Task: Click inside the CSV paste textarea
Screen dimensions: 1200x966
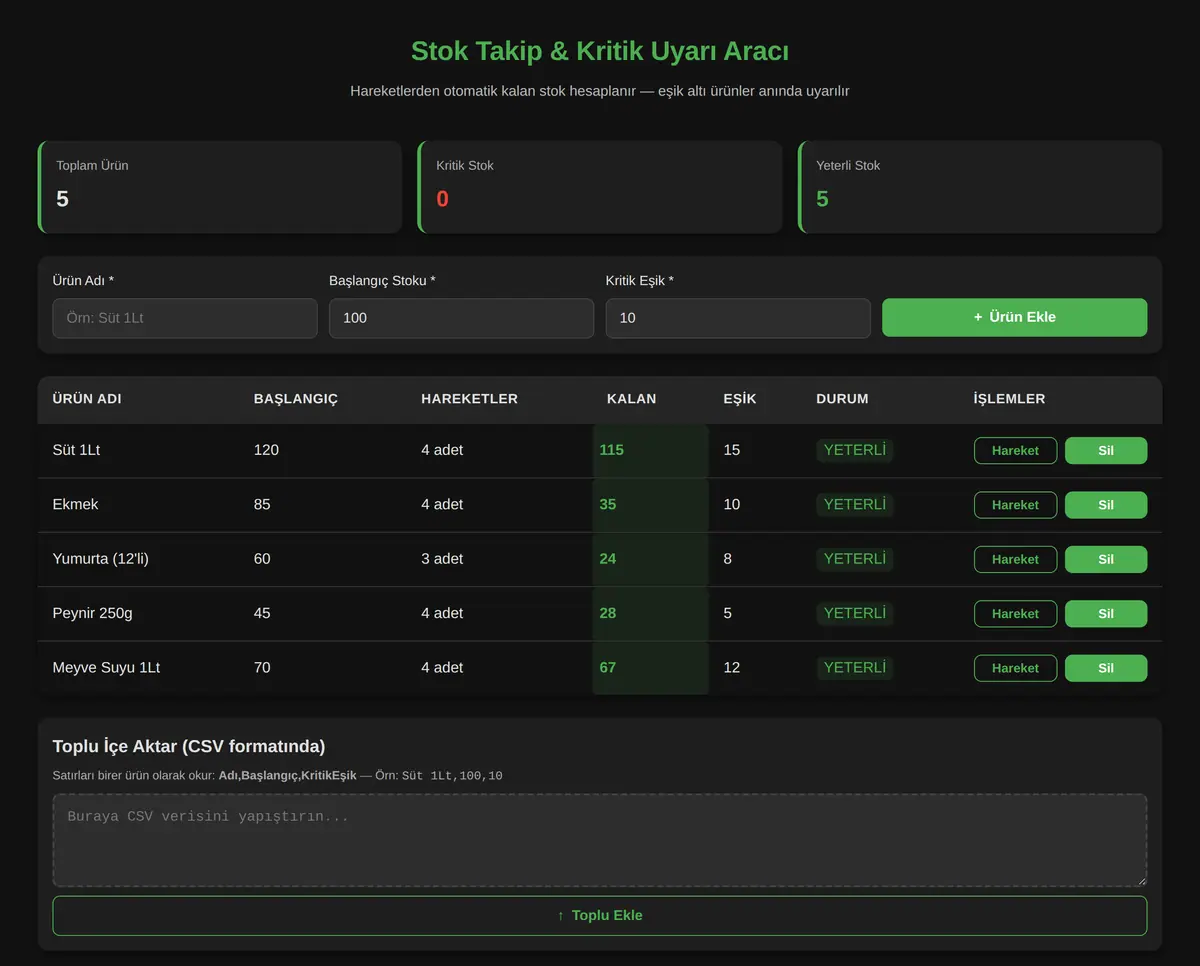Action: click(600, 840)
